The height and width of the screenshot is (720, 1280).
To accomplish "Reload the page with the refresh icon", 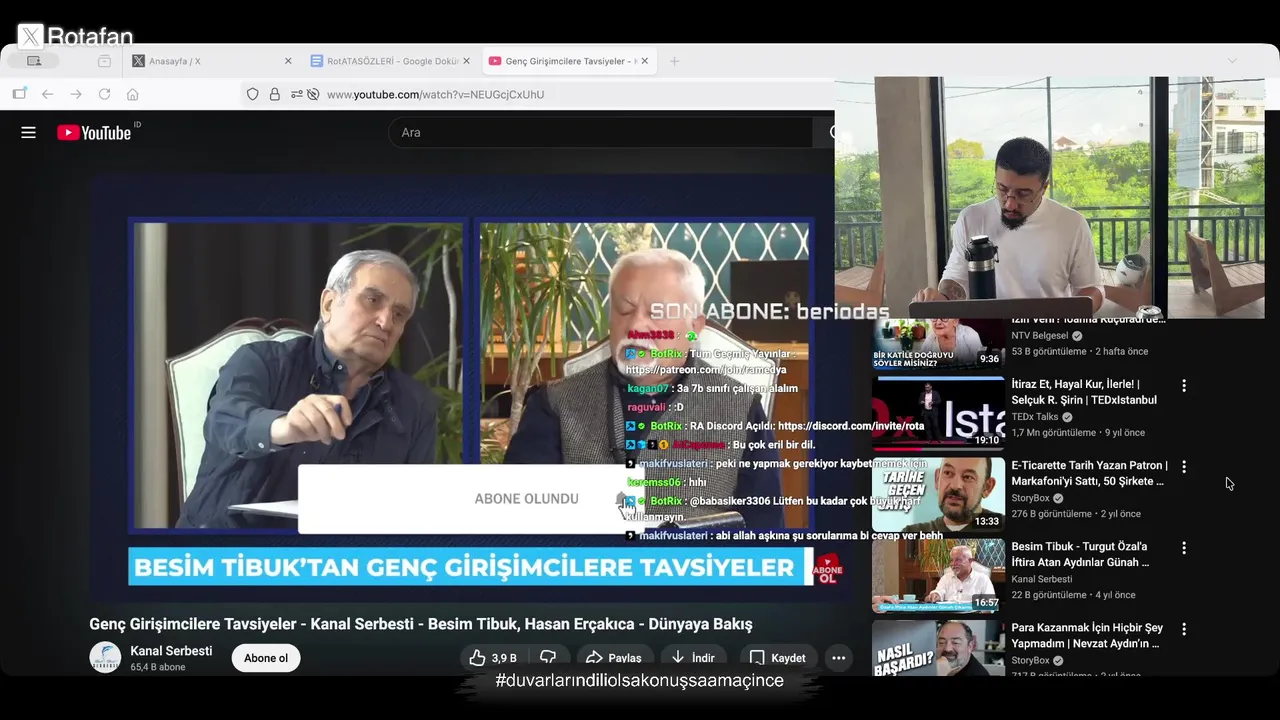I will coord(104,94).
